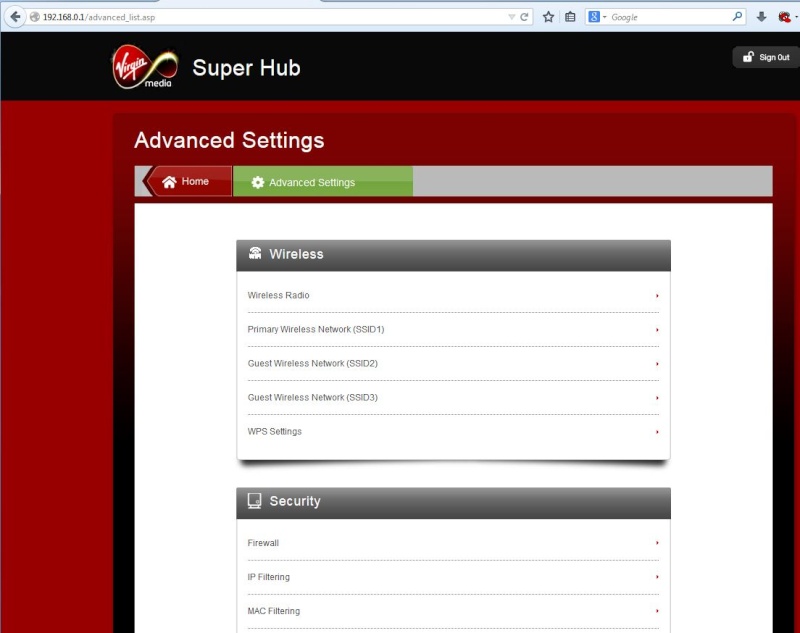800x633 pixels.
Task: Open Firewall settings
Action: (x=453, y=543)
